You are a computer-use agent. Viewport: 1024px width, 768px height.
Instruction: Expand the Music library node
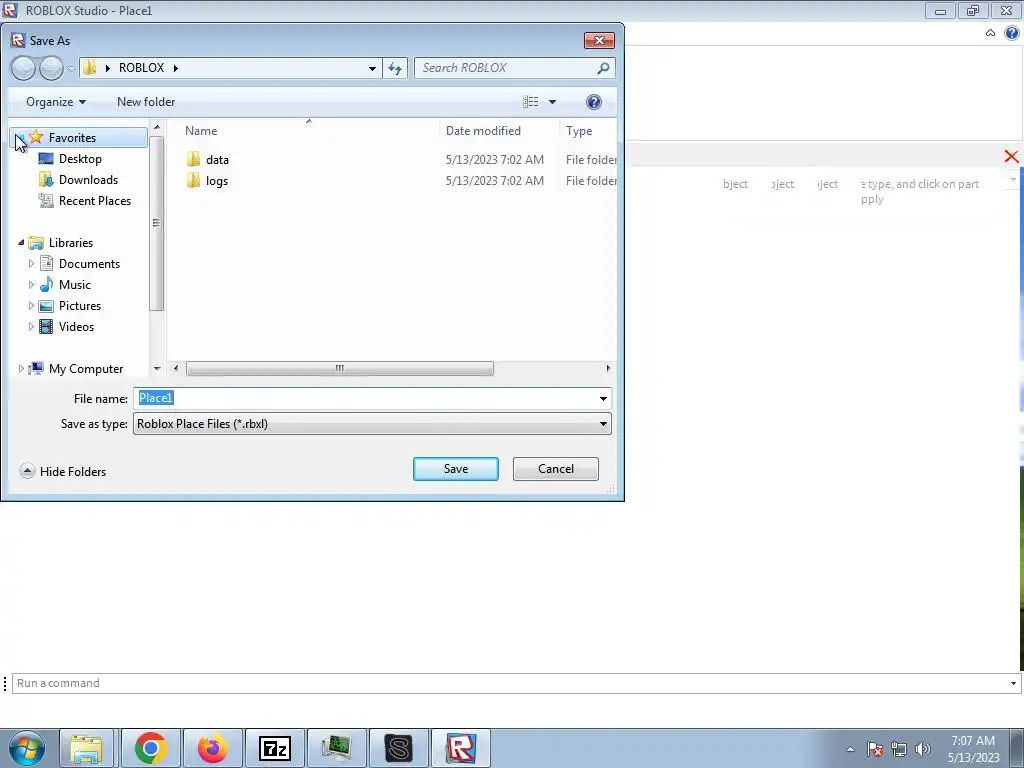point(31,284)
